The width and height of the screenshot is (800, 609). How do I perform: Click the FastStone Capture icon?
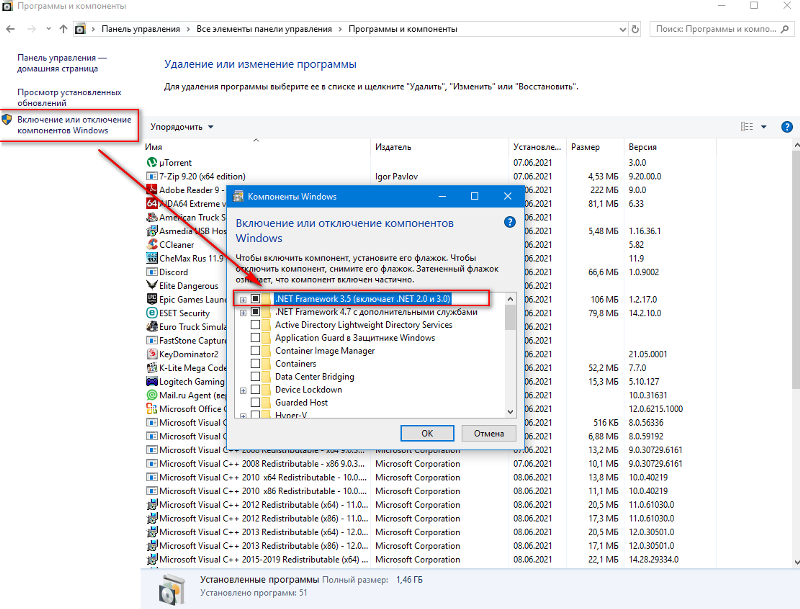(152, 340)
